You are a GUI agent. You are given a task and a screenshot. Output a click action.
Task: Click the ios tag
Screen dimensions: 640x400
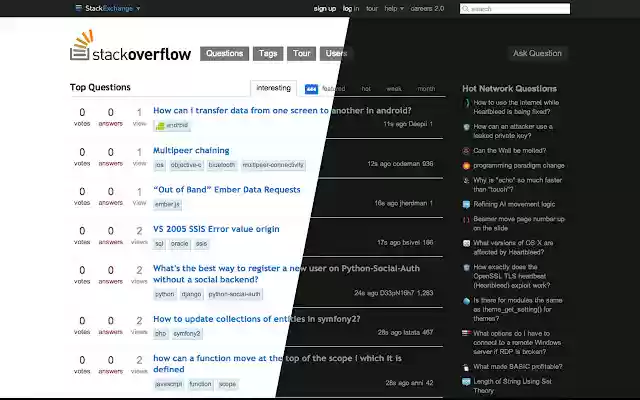(x=160, y=165)
